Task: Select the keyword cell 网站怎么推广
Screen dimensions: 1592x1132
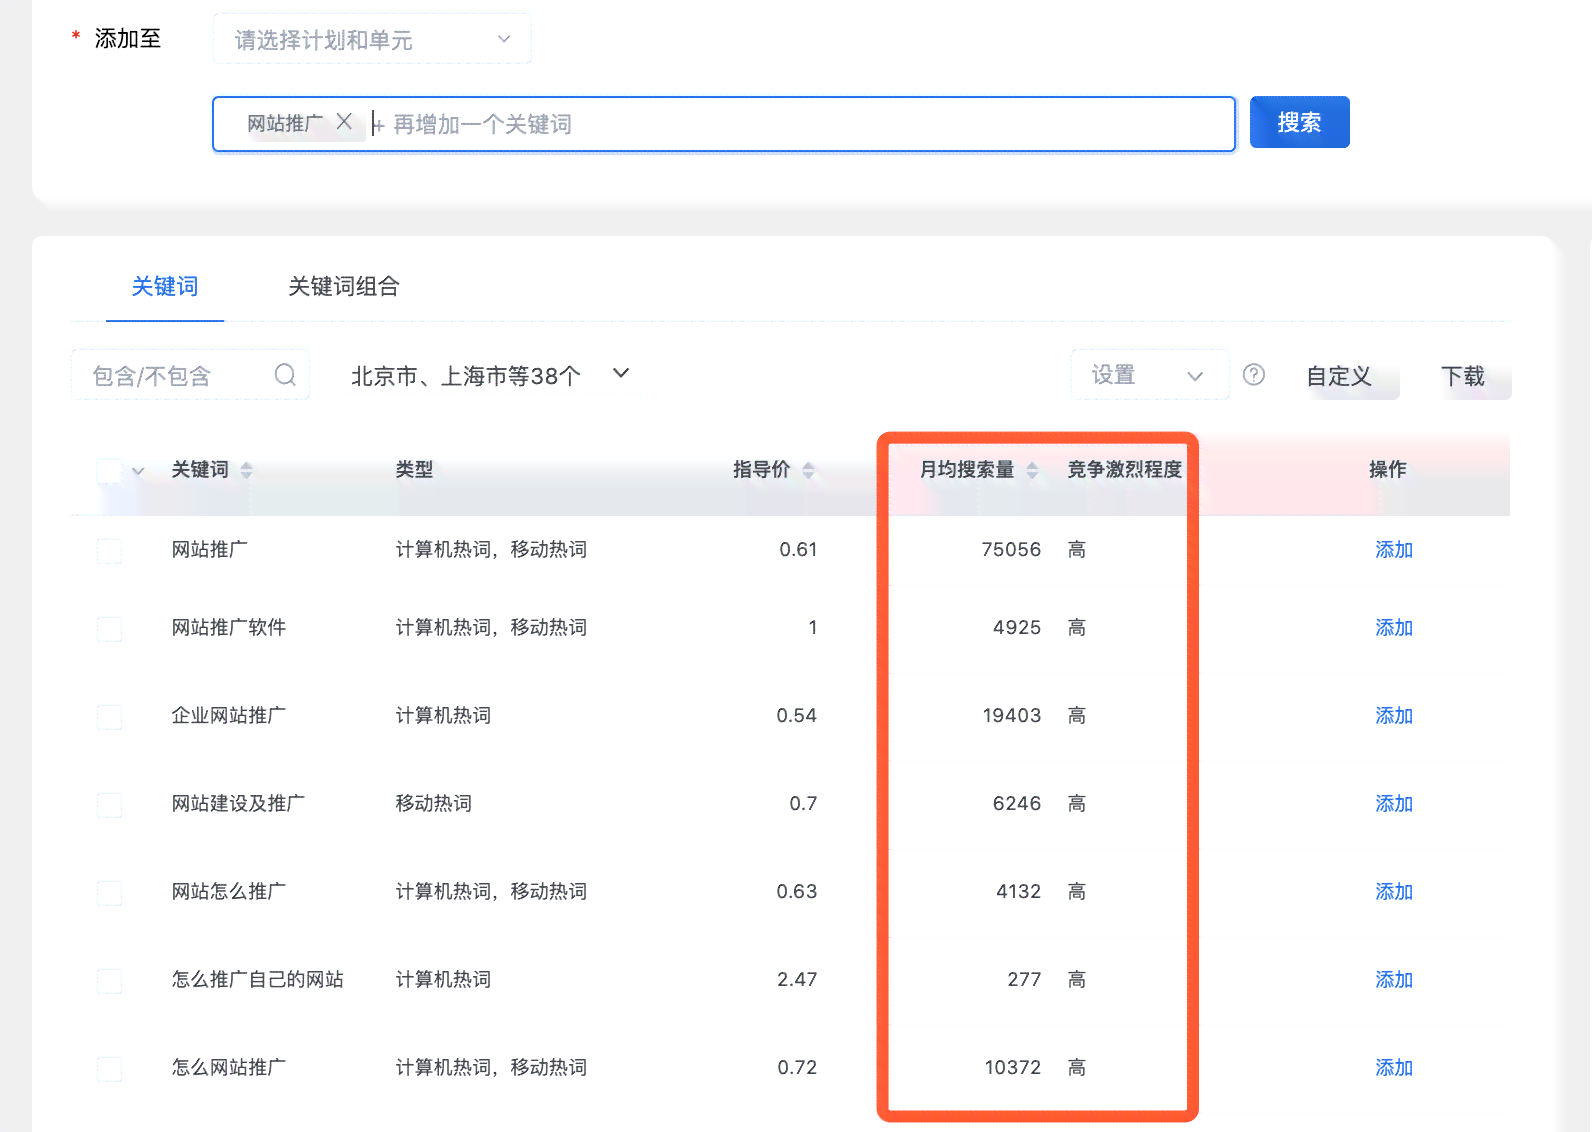Action: coord(229,892)
